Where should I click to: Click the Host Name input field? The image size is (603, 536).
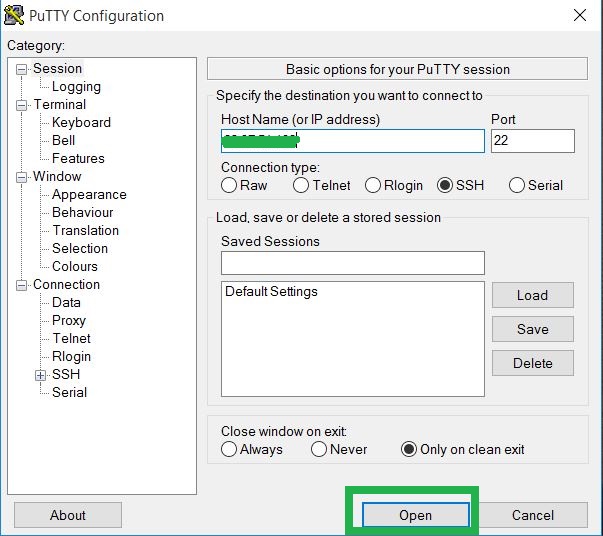tap(352, 141)
